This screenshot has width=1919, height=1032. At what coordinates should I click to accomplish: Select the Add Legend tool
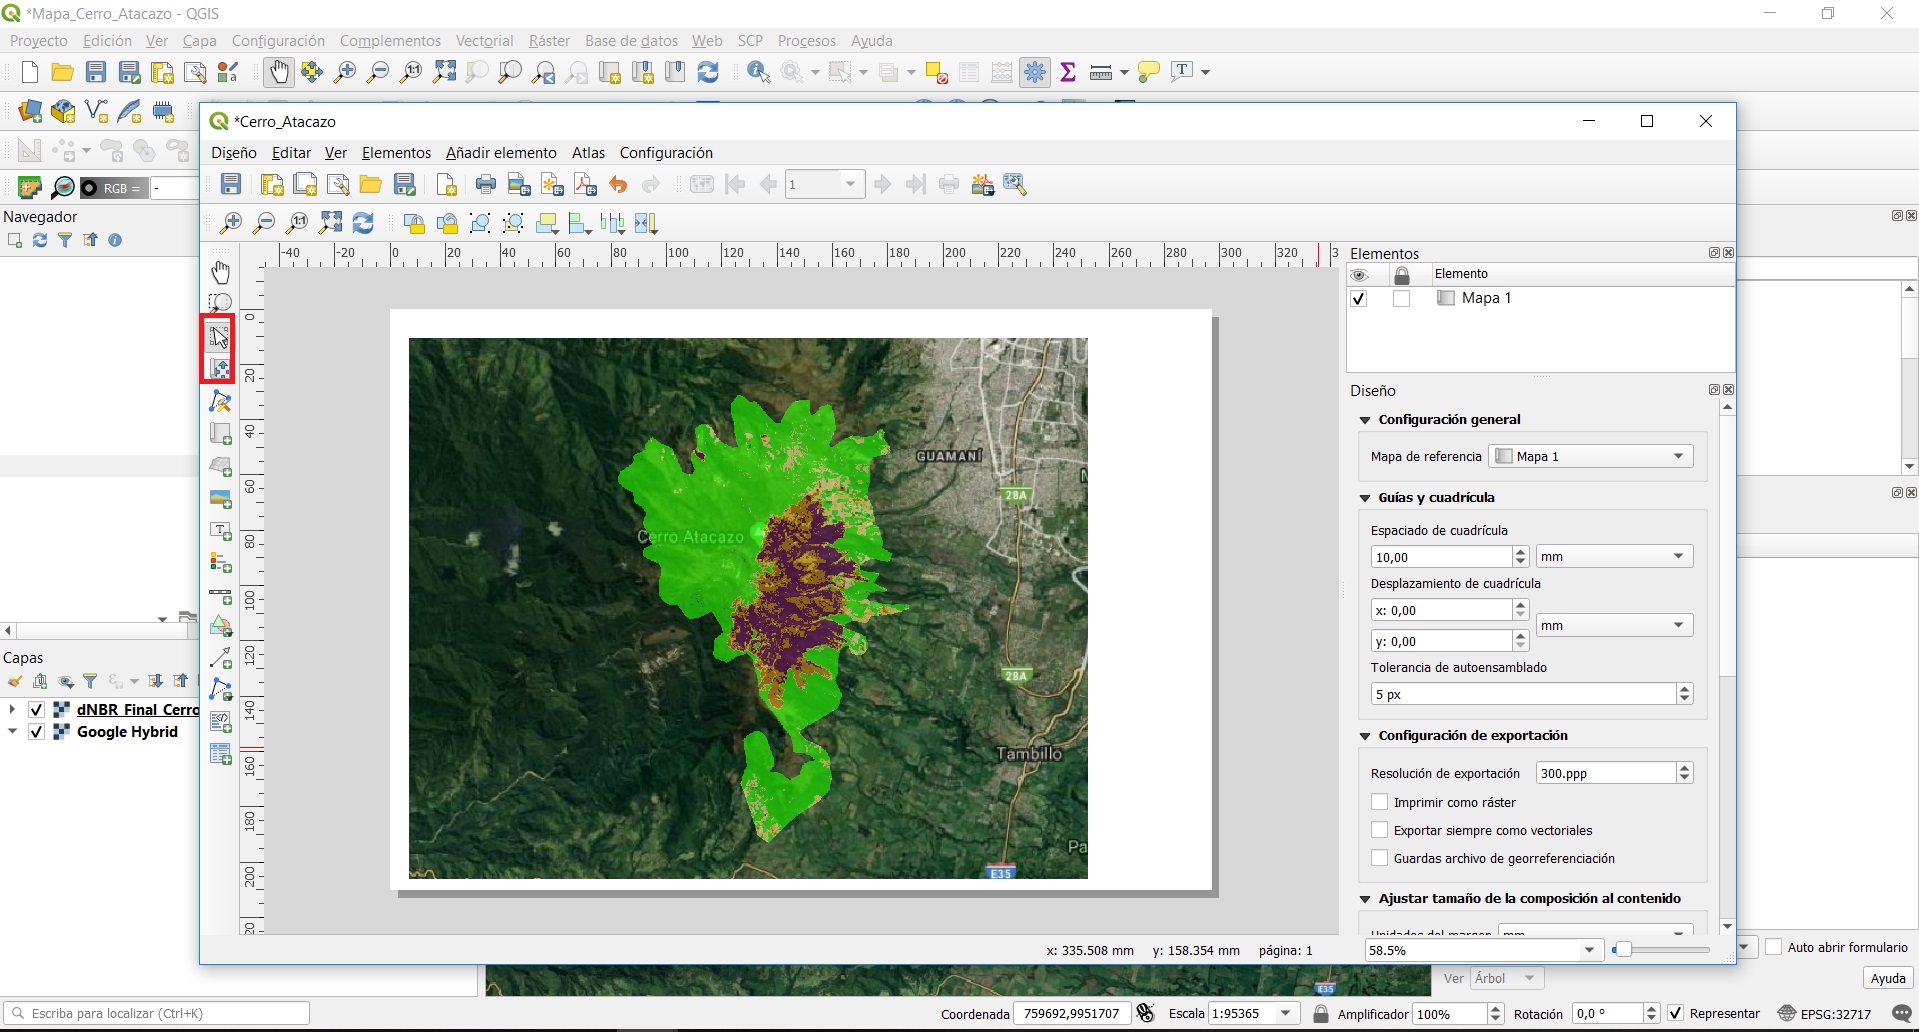click(221, 562)
